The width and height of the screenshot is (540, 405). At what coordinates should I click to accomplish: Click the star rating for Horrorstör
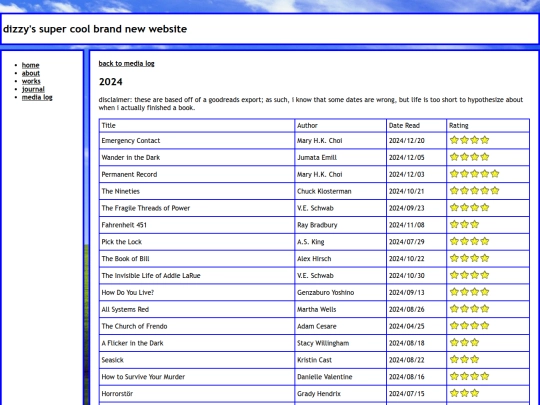(x=464, y=393)
